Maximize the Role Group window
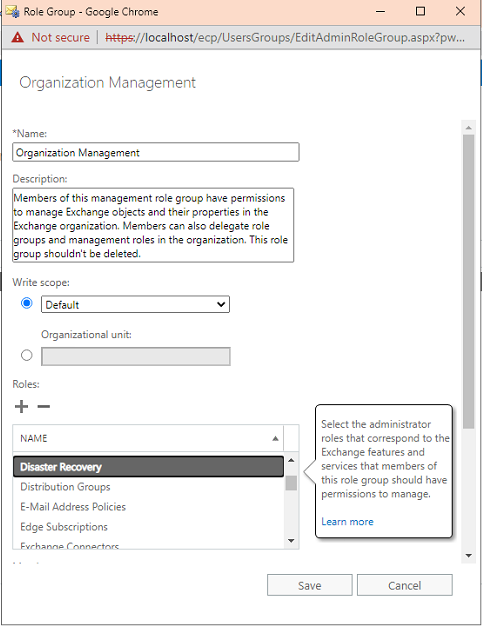Screen dimensions: 482x626 pyautogui.click(x=421, y=12)
